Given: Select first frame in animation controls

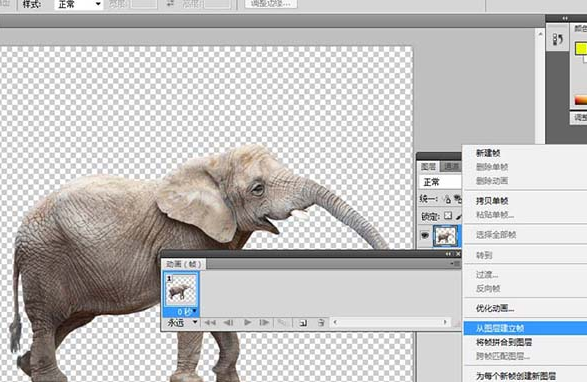Looking at the screenshot, I should (x=210, y=322).
